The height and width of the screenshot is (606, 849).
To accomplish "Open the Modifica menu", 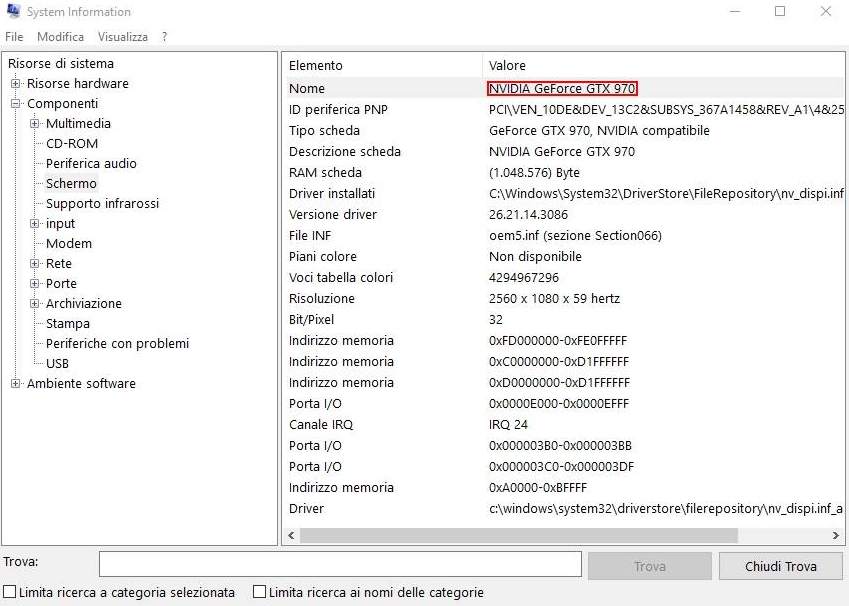I will 60,37.
